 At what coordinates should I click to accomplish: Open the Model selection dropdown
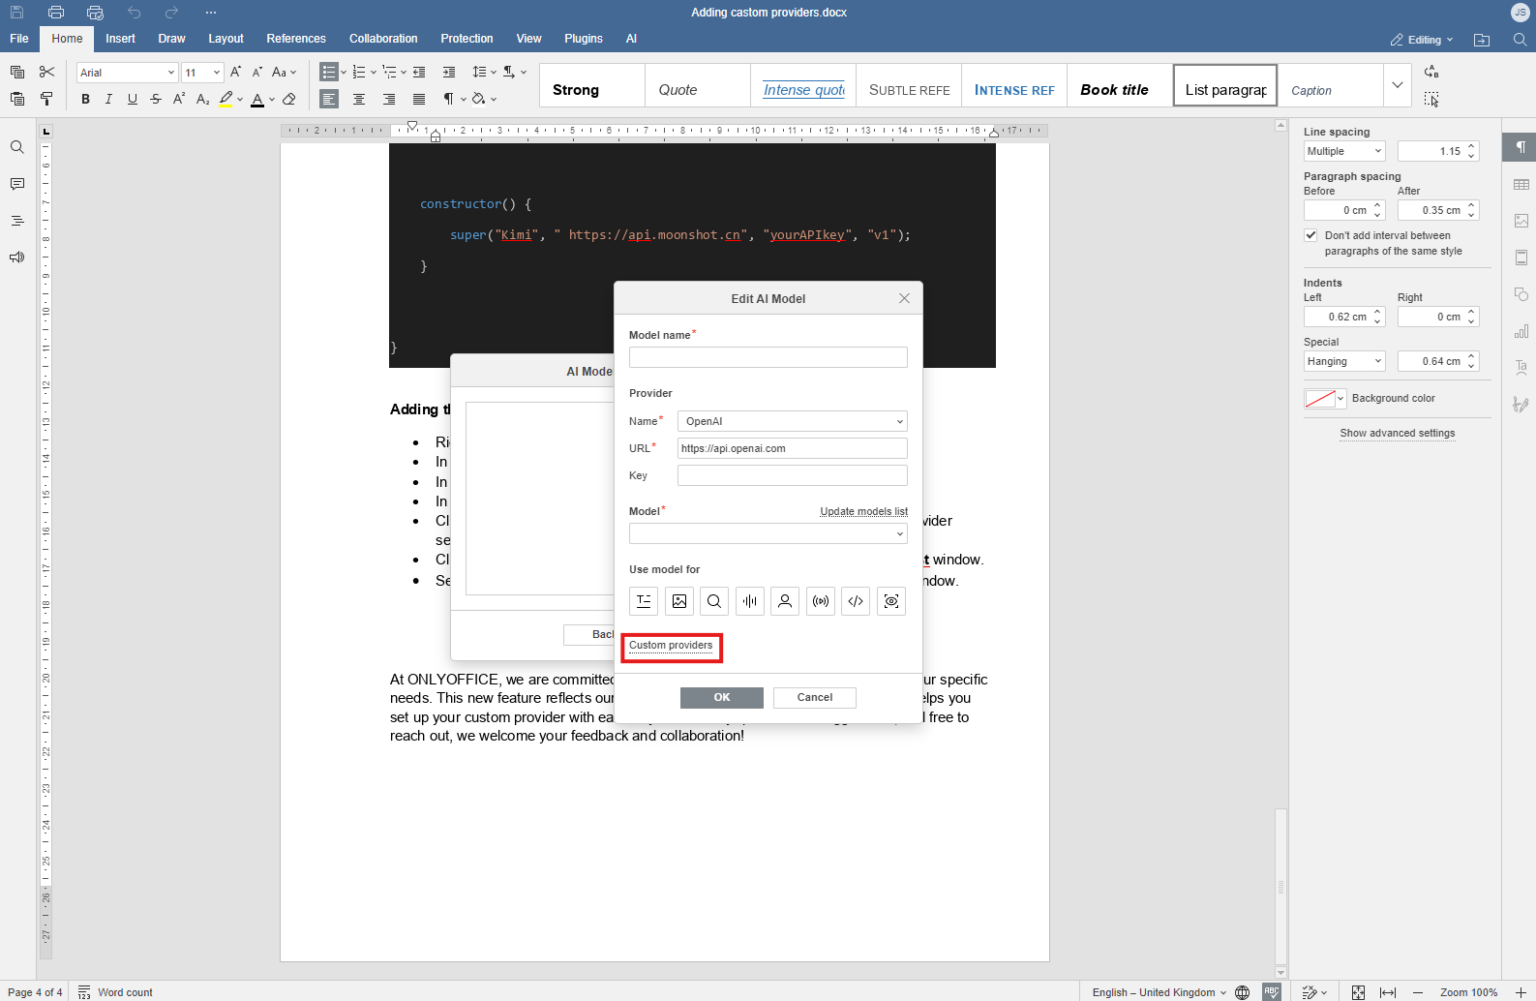click(x=768, y=534)
